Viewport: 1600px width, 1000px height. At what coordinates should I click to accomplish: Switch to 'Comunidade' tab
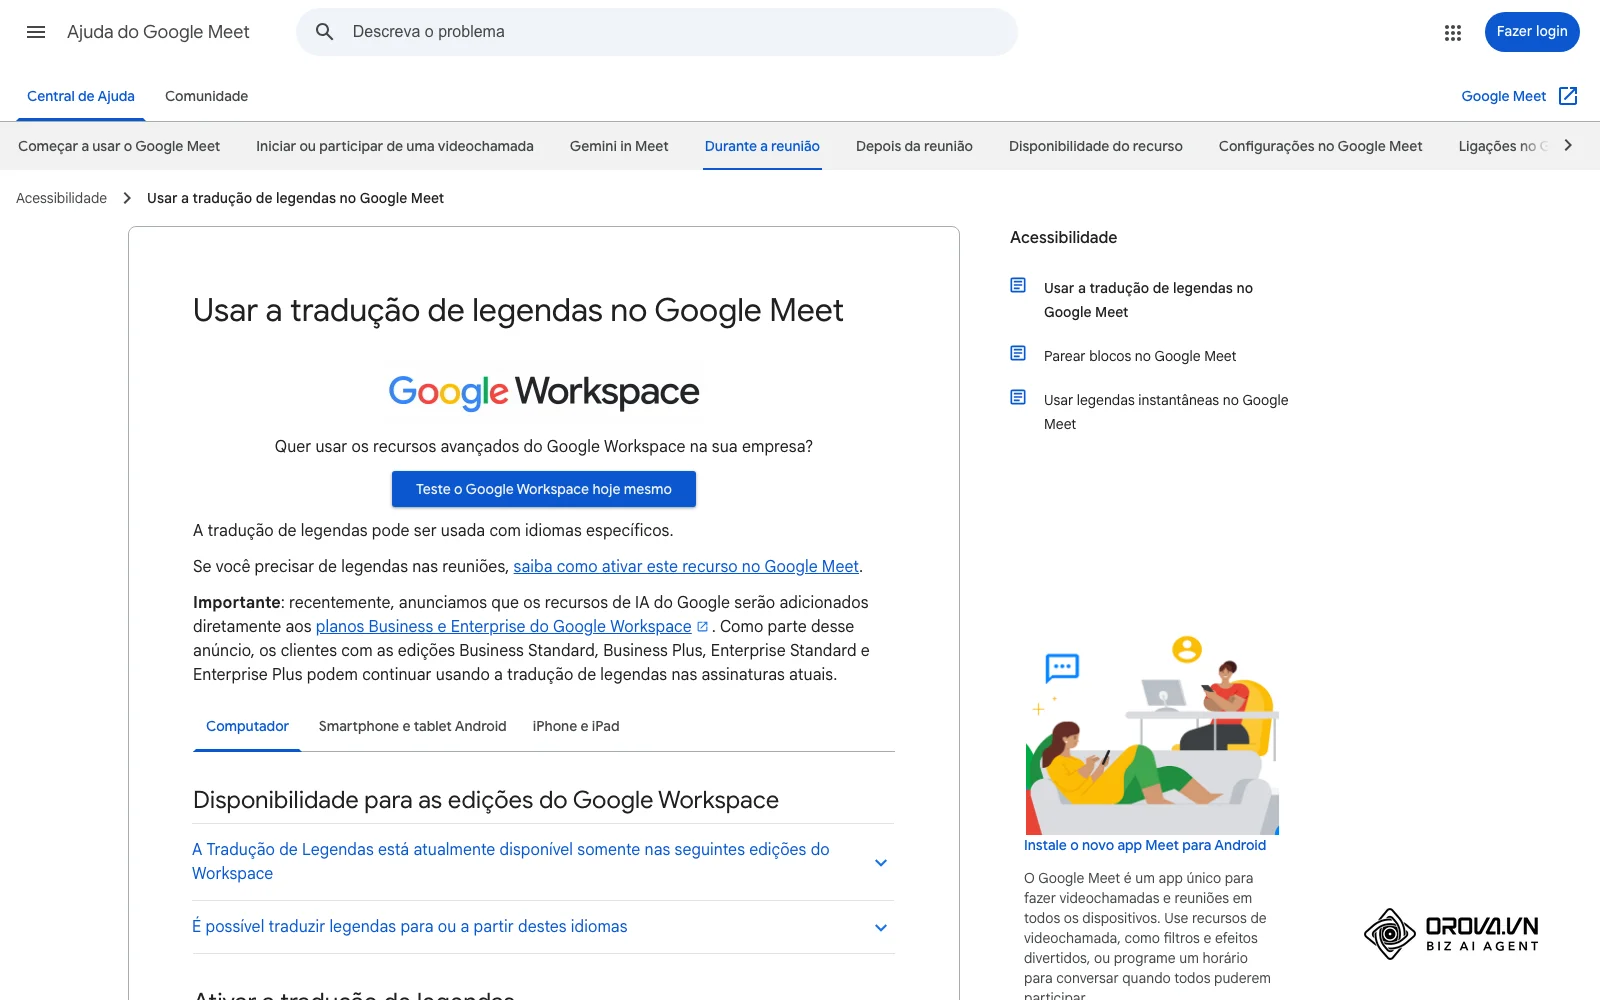206,96
